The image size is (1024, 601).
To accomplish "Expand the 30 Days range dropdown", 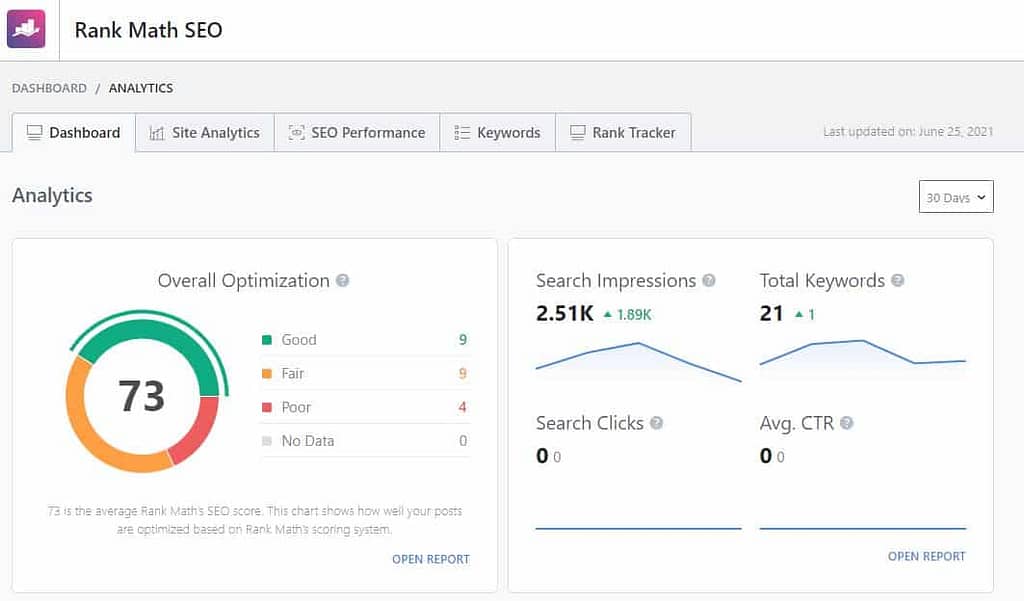I will point(956,197).
